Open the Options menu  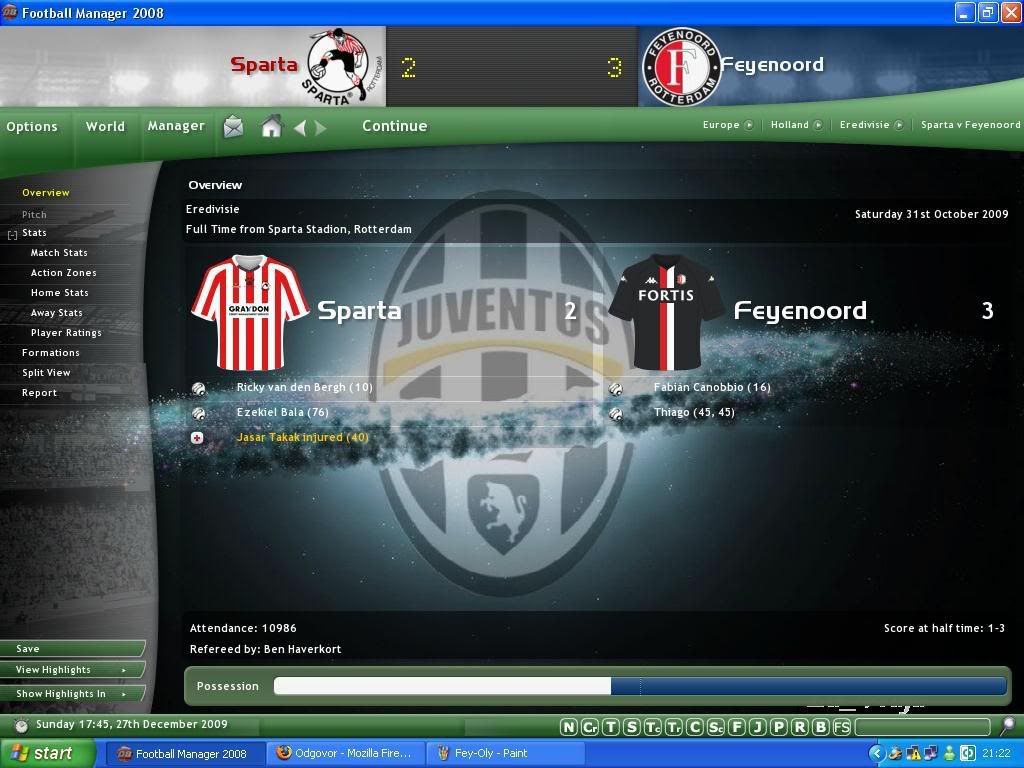tap(32, 127)
